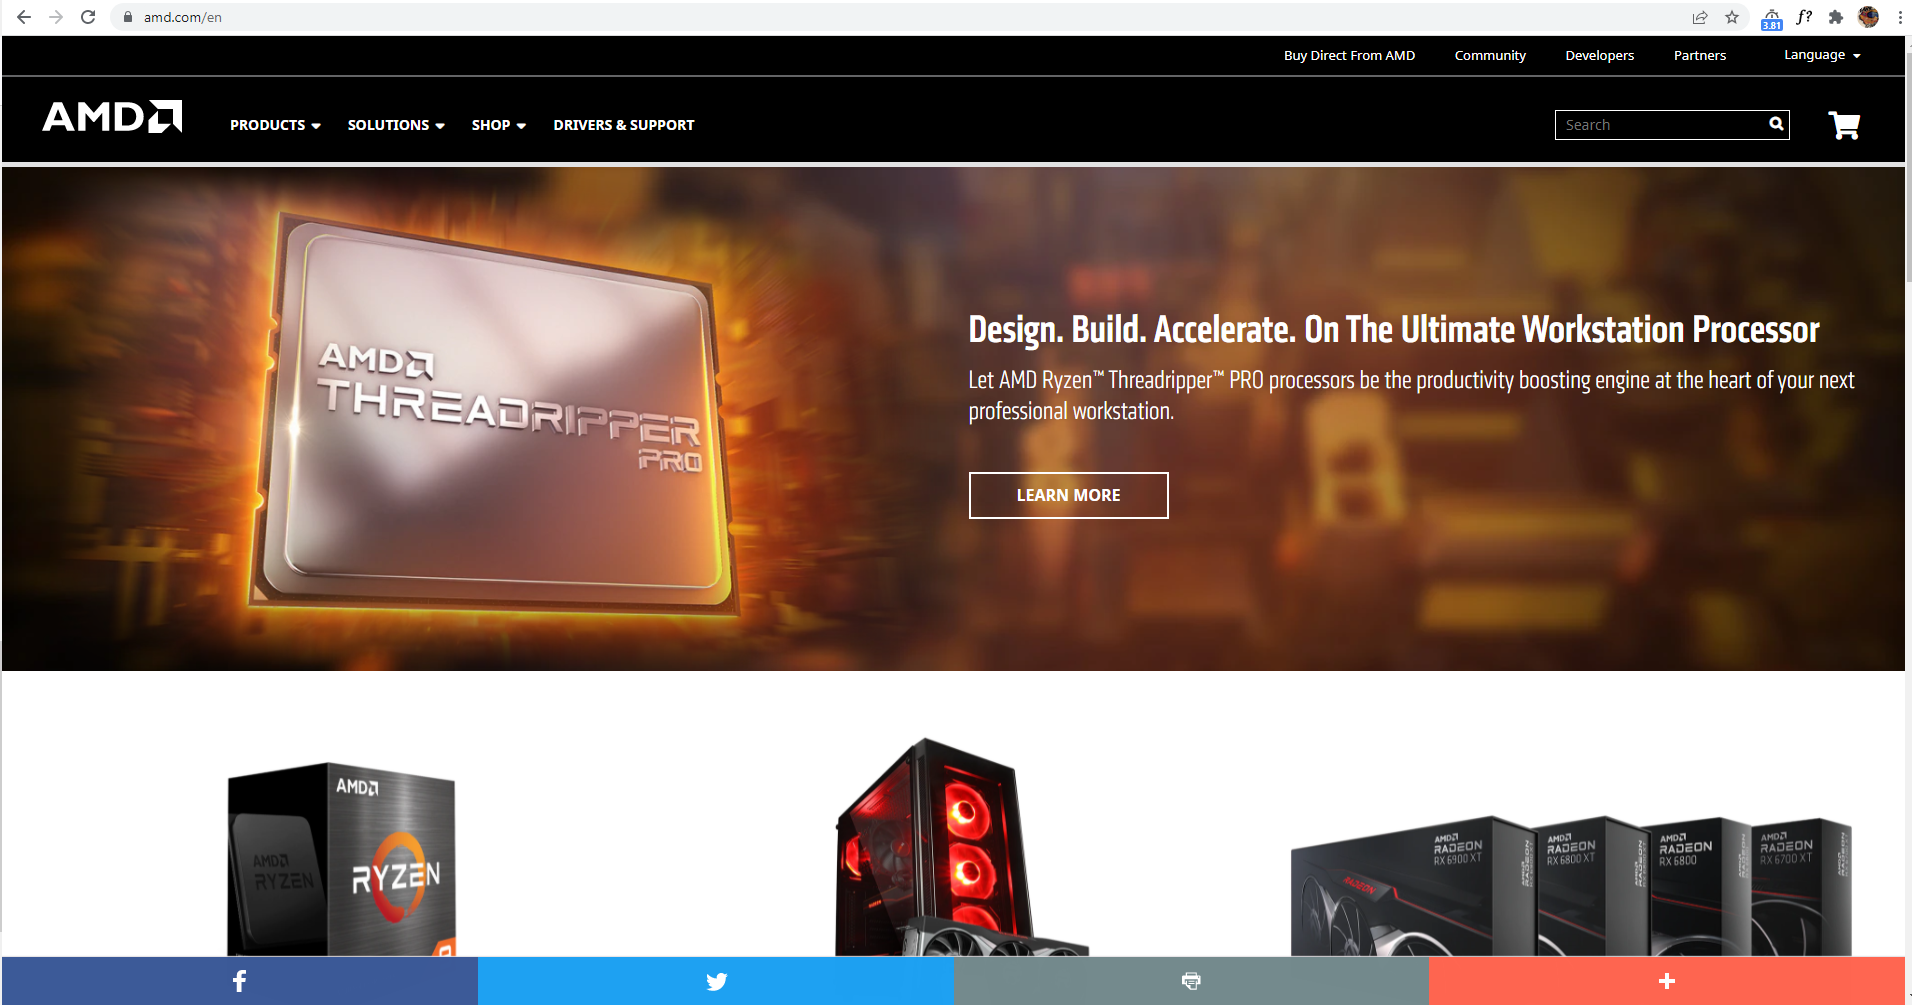Image resolution: width=1912 pixels, height=1005 pixels.
Task: Open the shopping cart
Action: click(x=1843, y=124)
